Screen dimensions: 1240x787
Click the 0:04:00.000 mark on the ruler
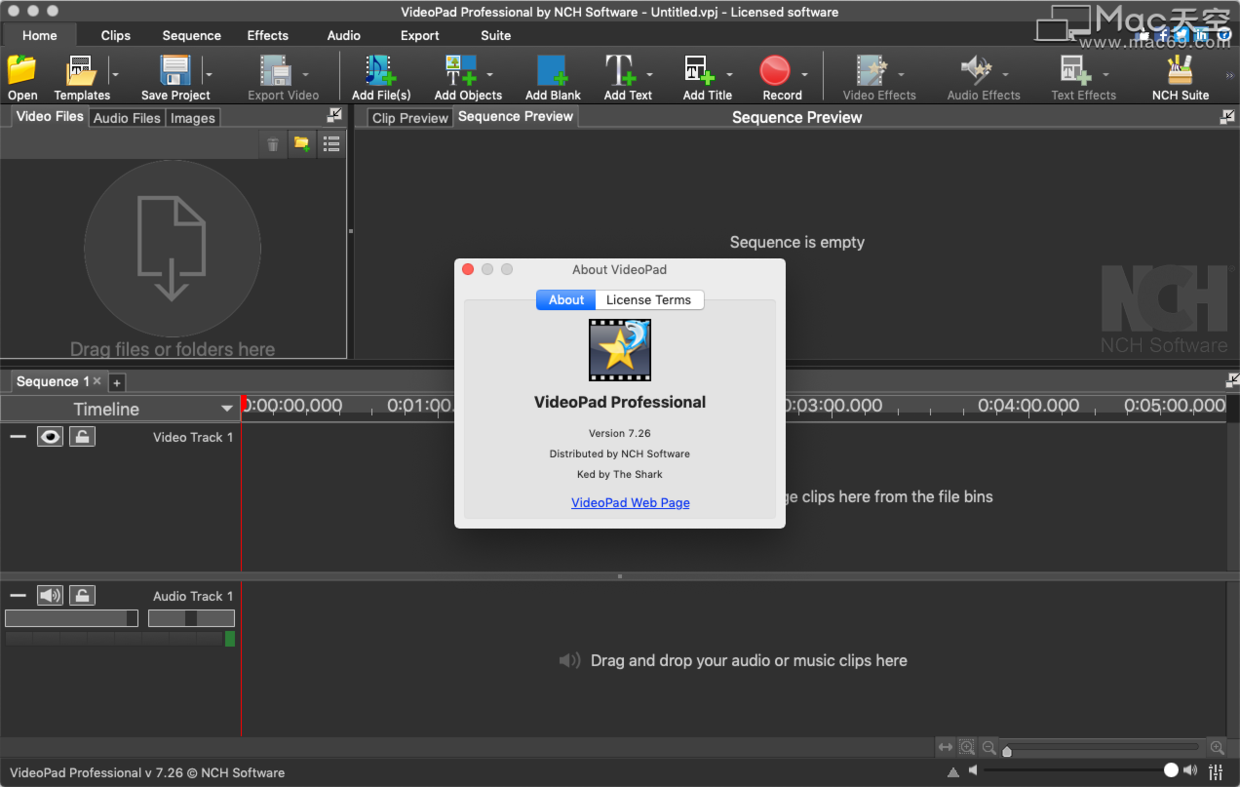pyautogui.click(x=1028, y=406)
